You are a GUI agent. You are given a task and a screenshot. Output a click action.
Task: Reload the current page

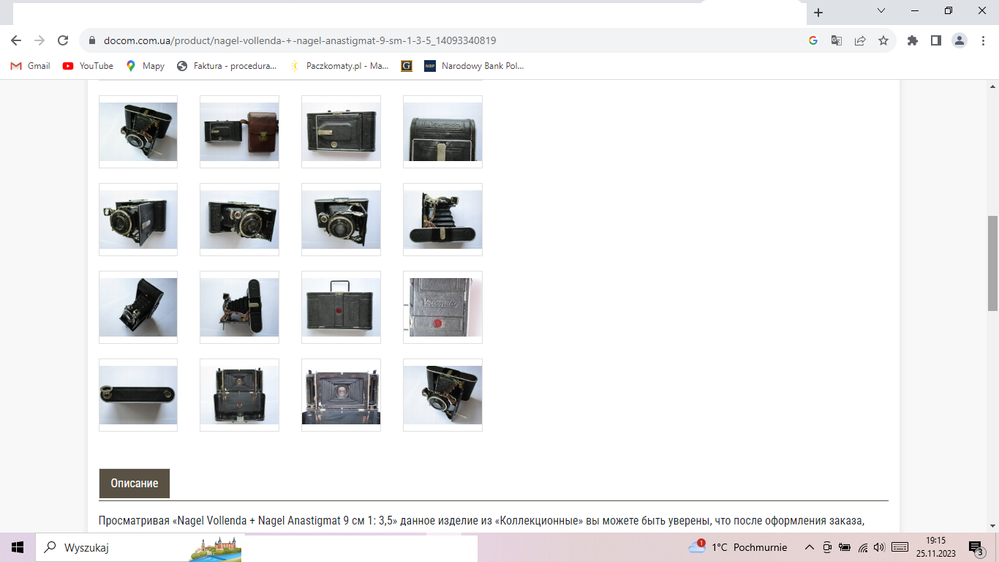click(63, 41)
